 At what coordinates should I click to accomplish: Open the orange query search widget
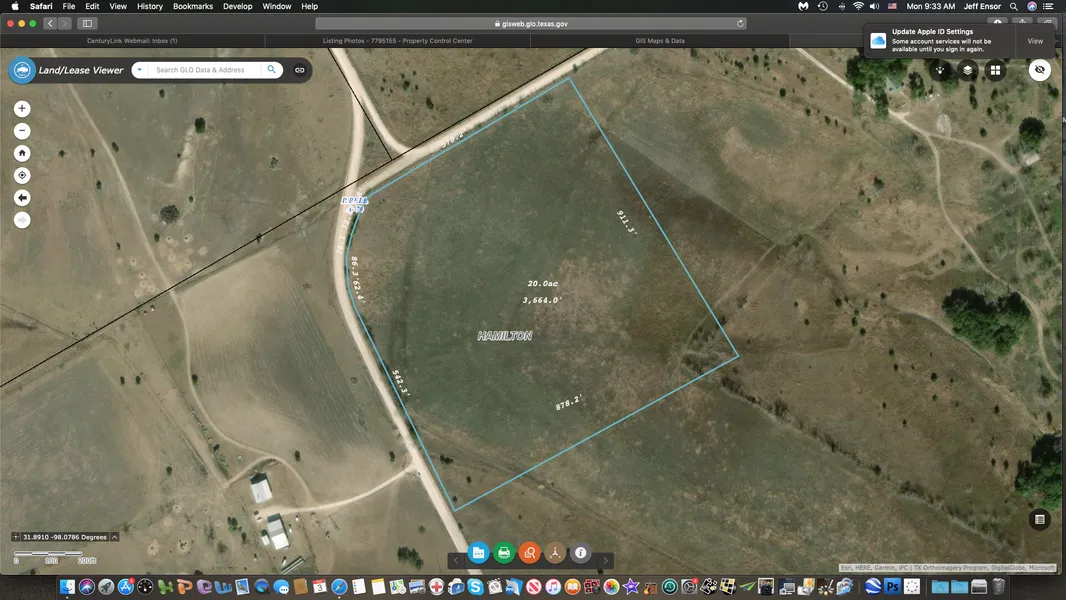click(x=529, y=553)
